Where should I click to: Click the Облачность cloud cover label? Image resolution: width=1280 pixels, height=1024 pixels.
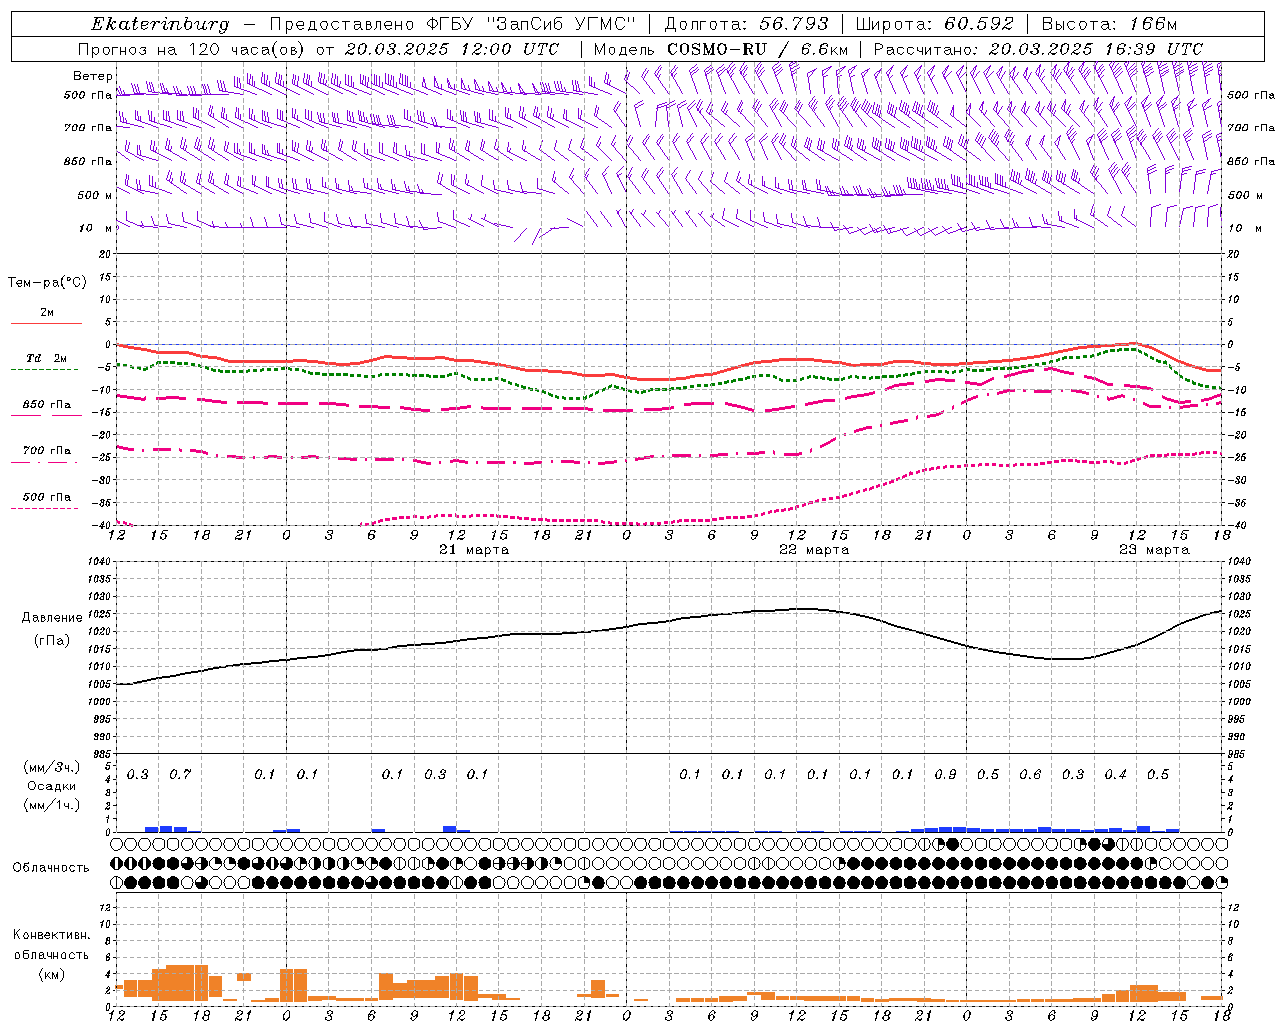[51, 867]
